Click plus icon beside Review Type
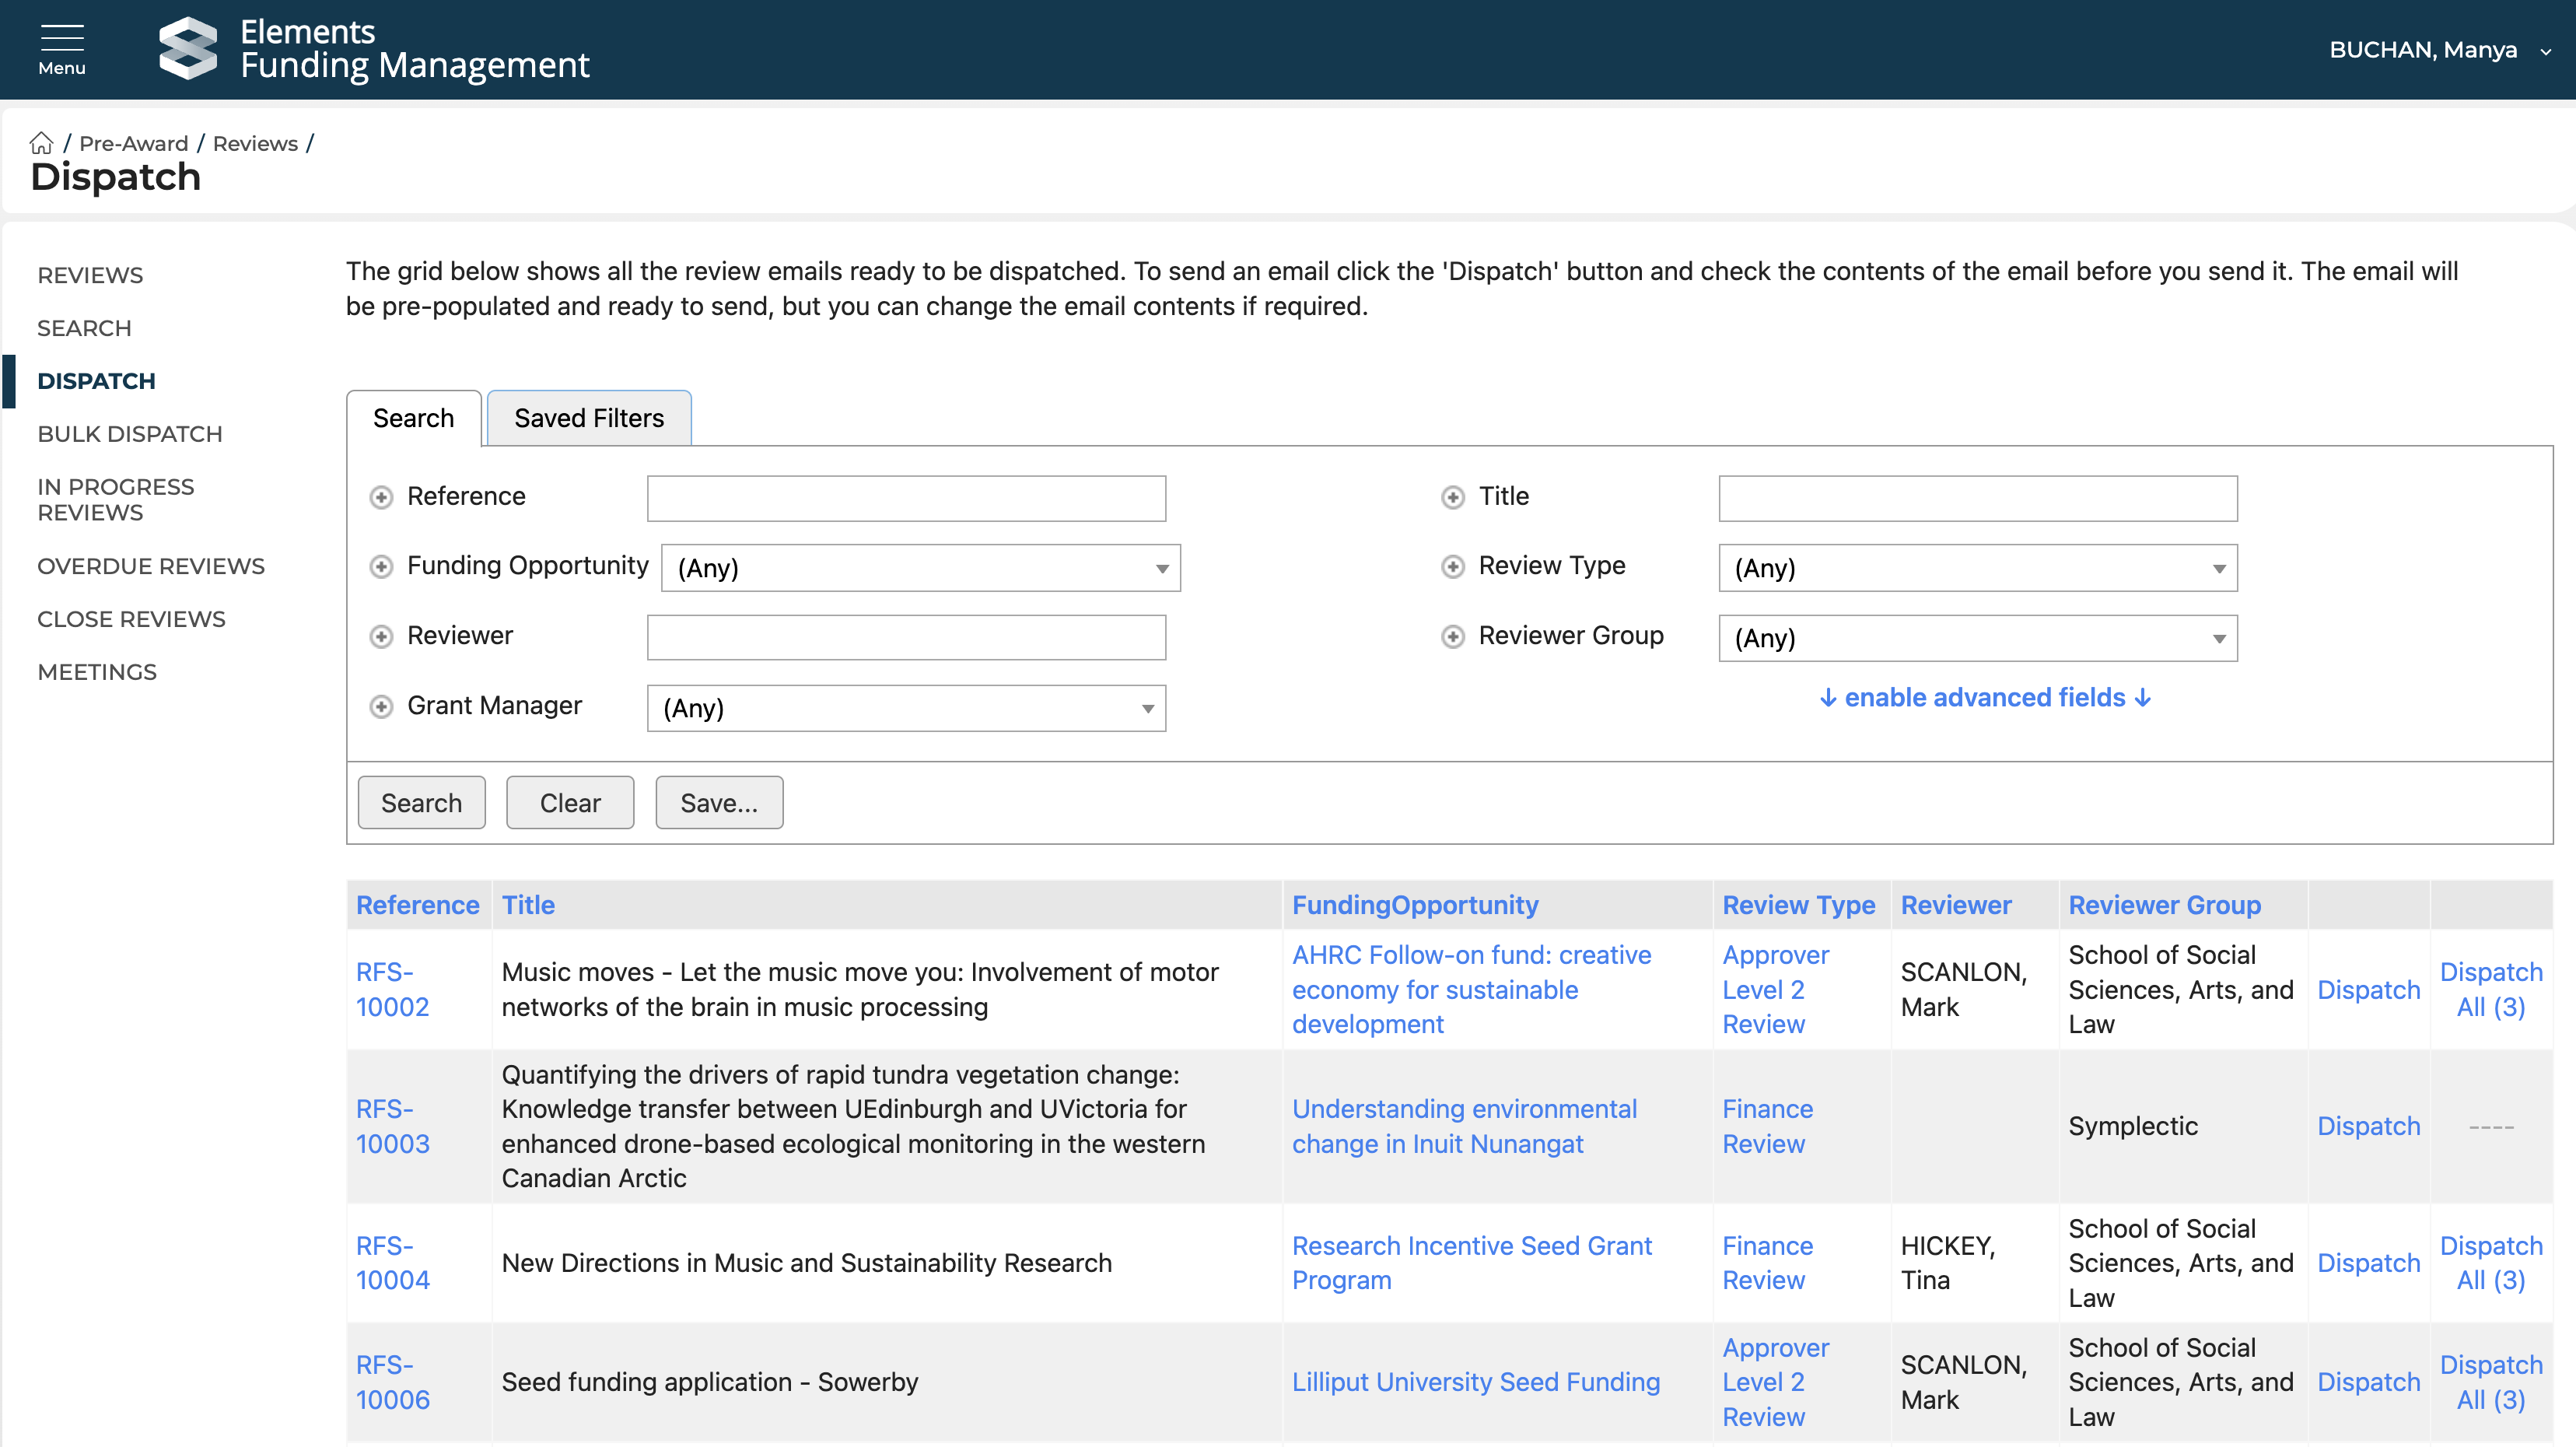This screenshot has width=2576, height=1447. (x=1453, y=567)
